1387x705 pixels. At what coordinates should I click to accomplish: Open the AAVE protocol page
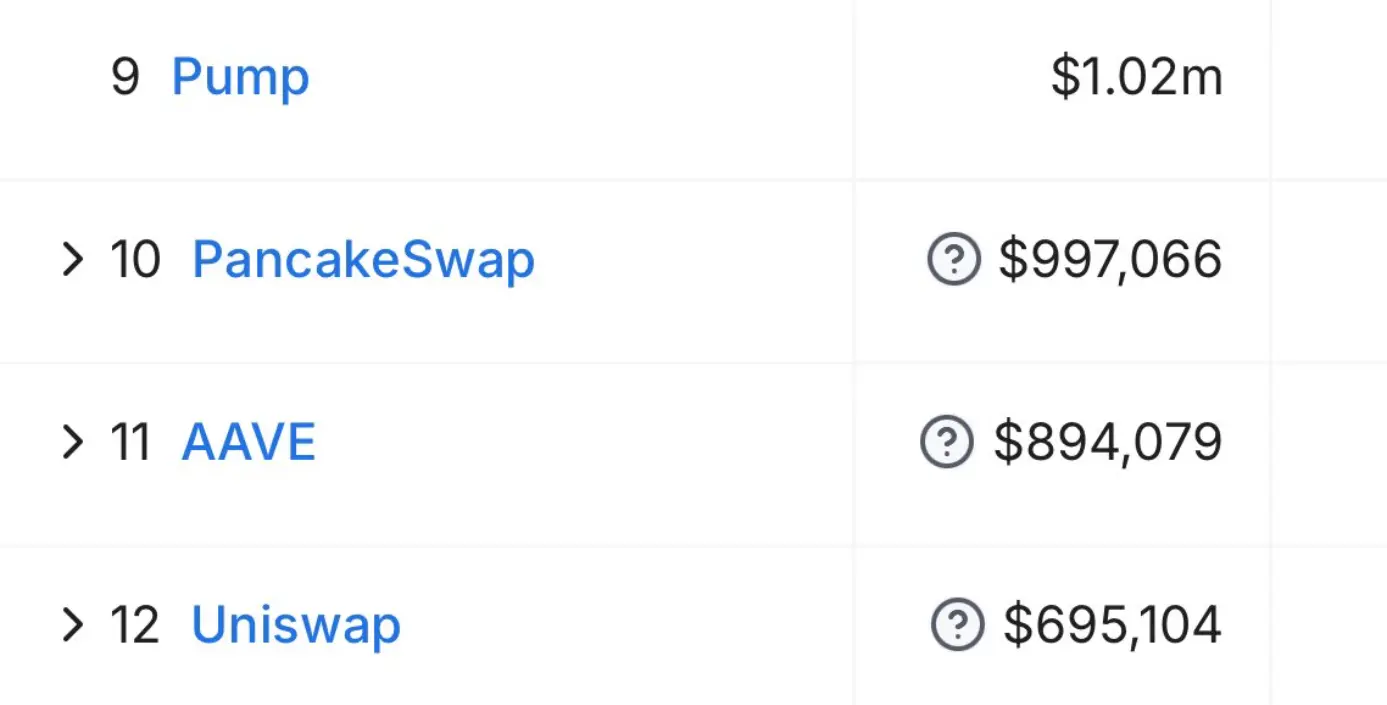pos(248,441)
